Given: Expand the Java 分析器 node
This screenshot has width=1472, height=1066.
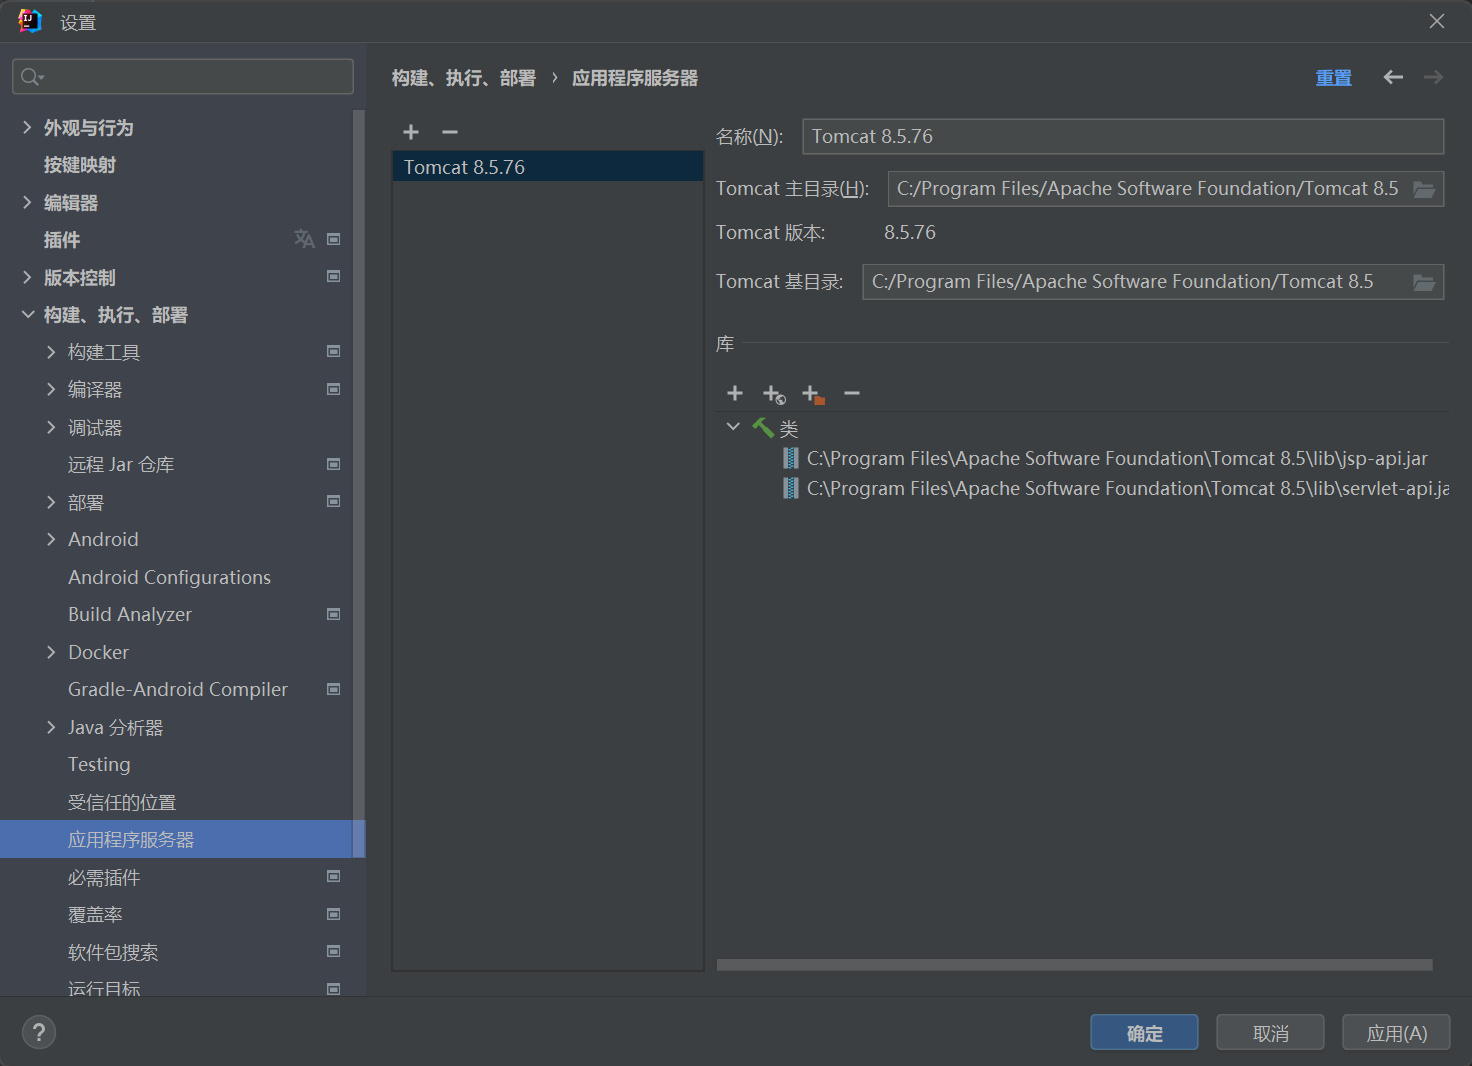Looking at the screenshot, I should 51,727.
